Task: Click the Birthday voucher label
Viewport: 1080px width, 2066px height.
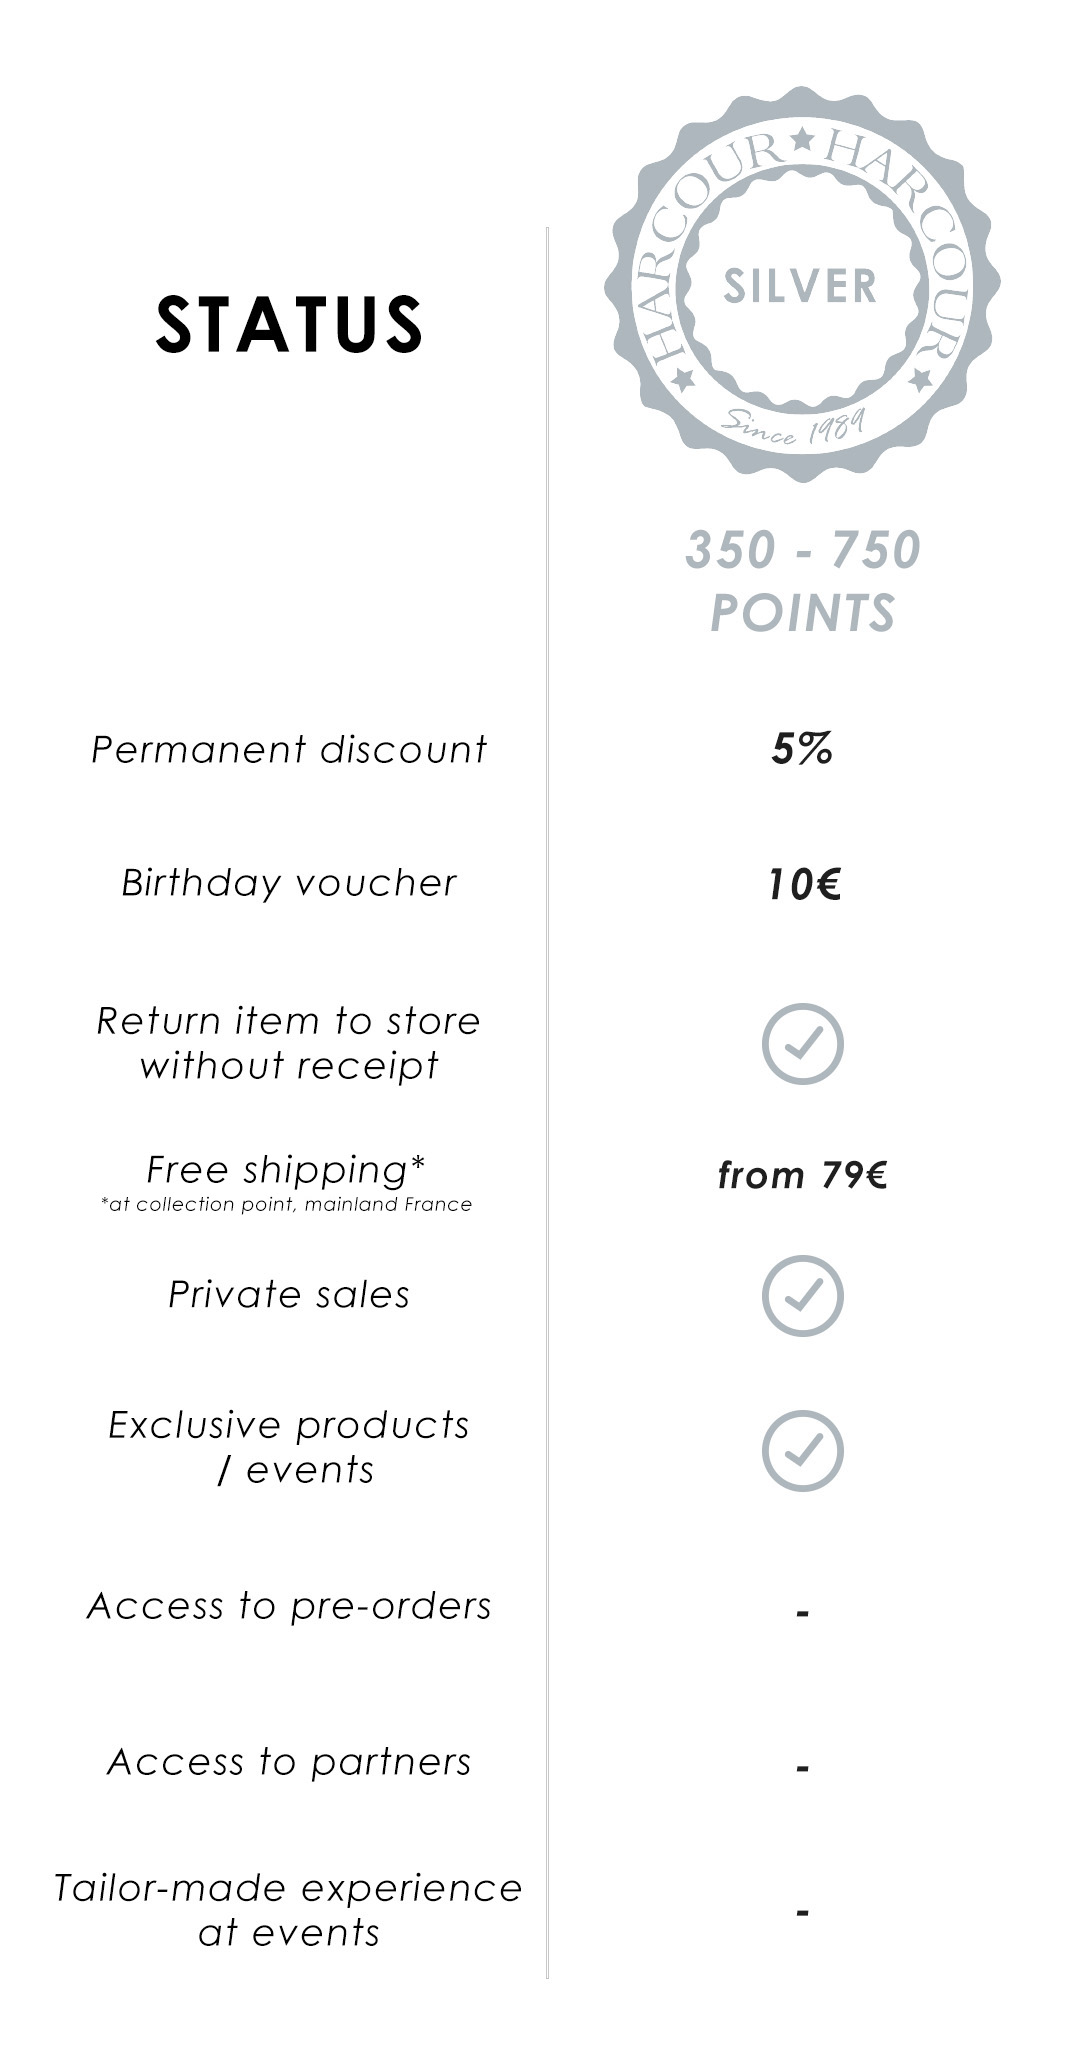Action: click(289, 883)
